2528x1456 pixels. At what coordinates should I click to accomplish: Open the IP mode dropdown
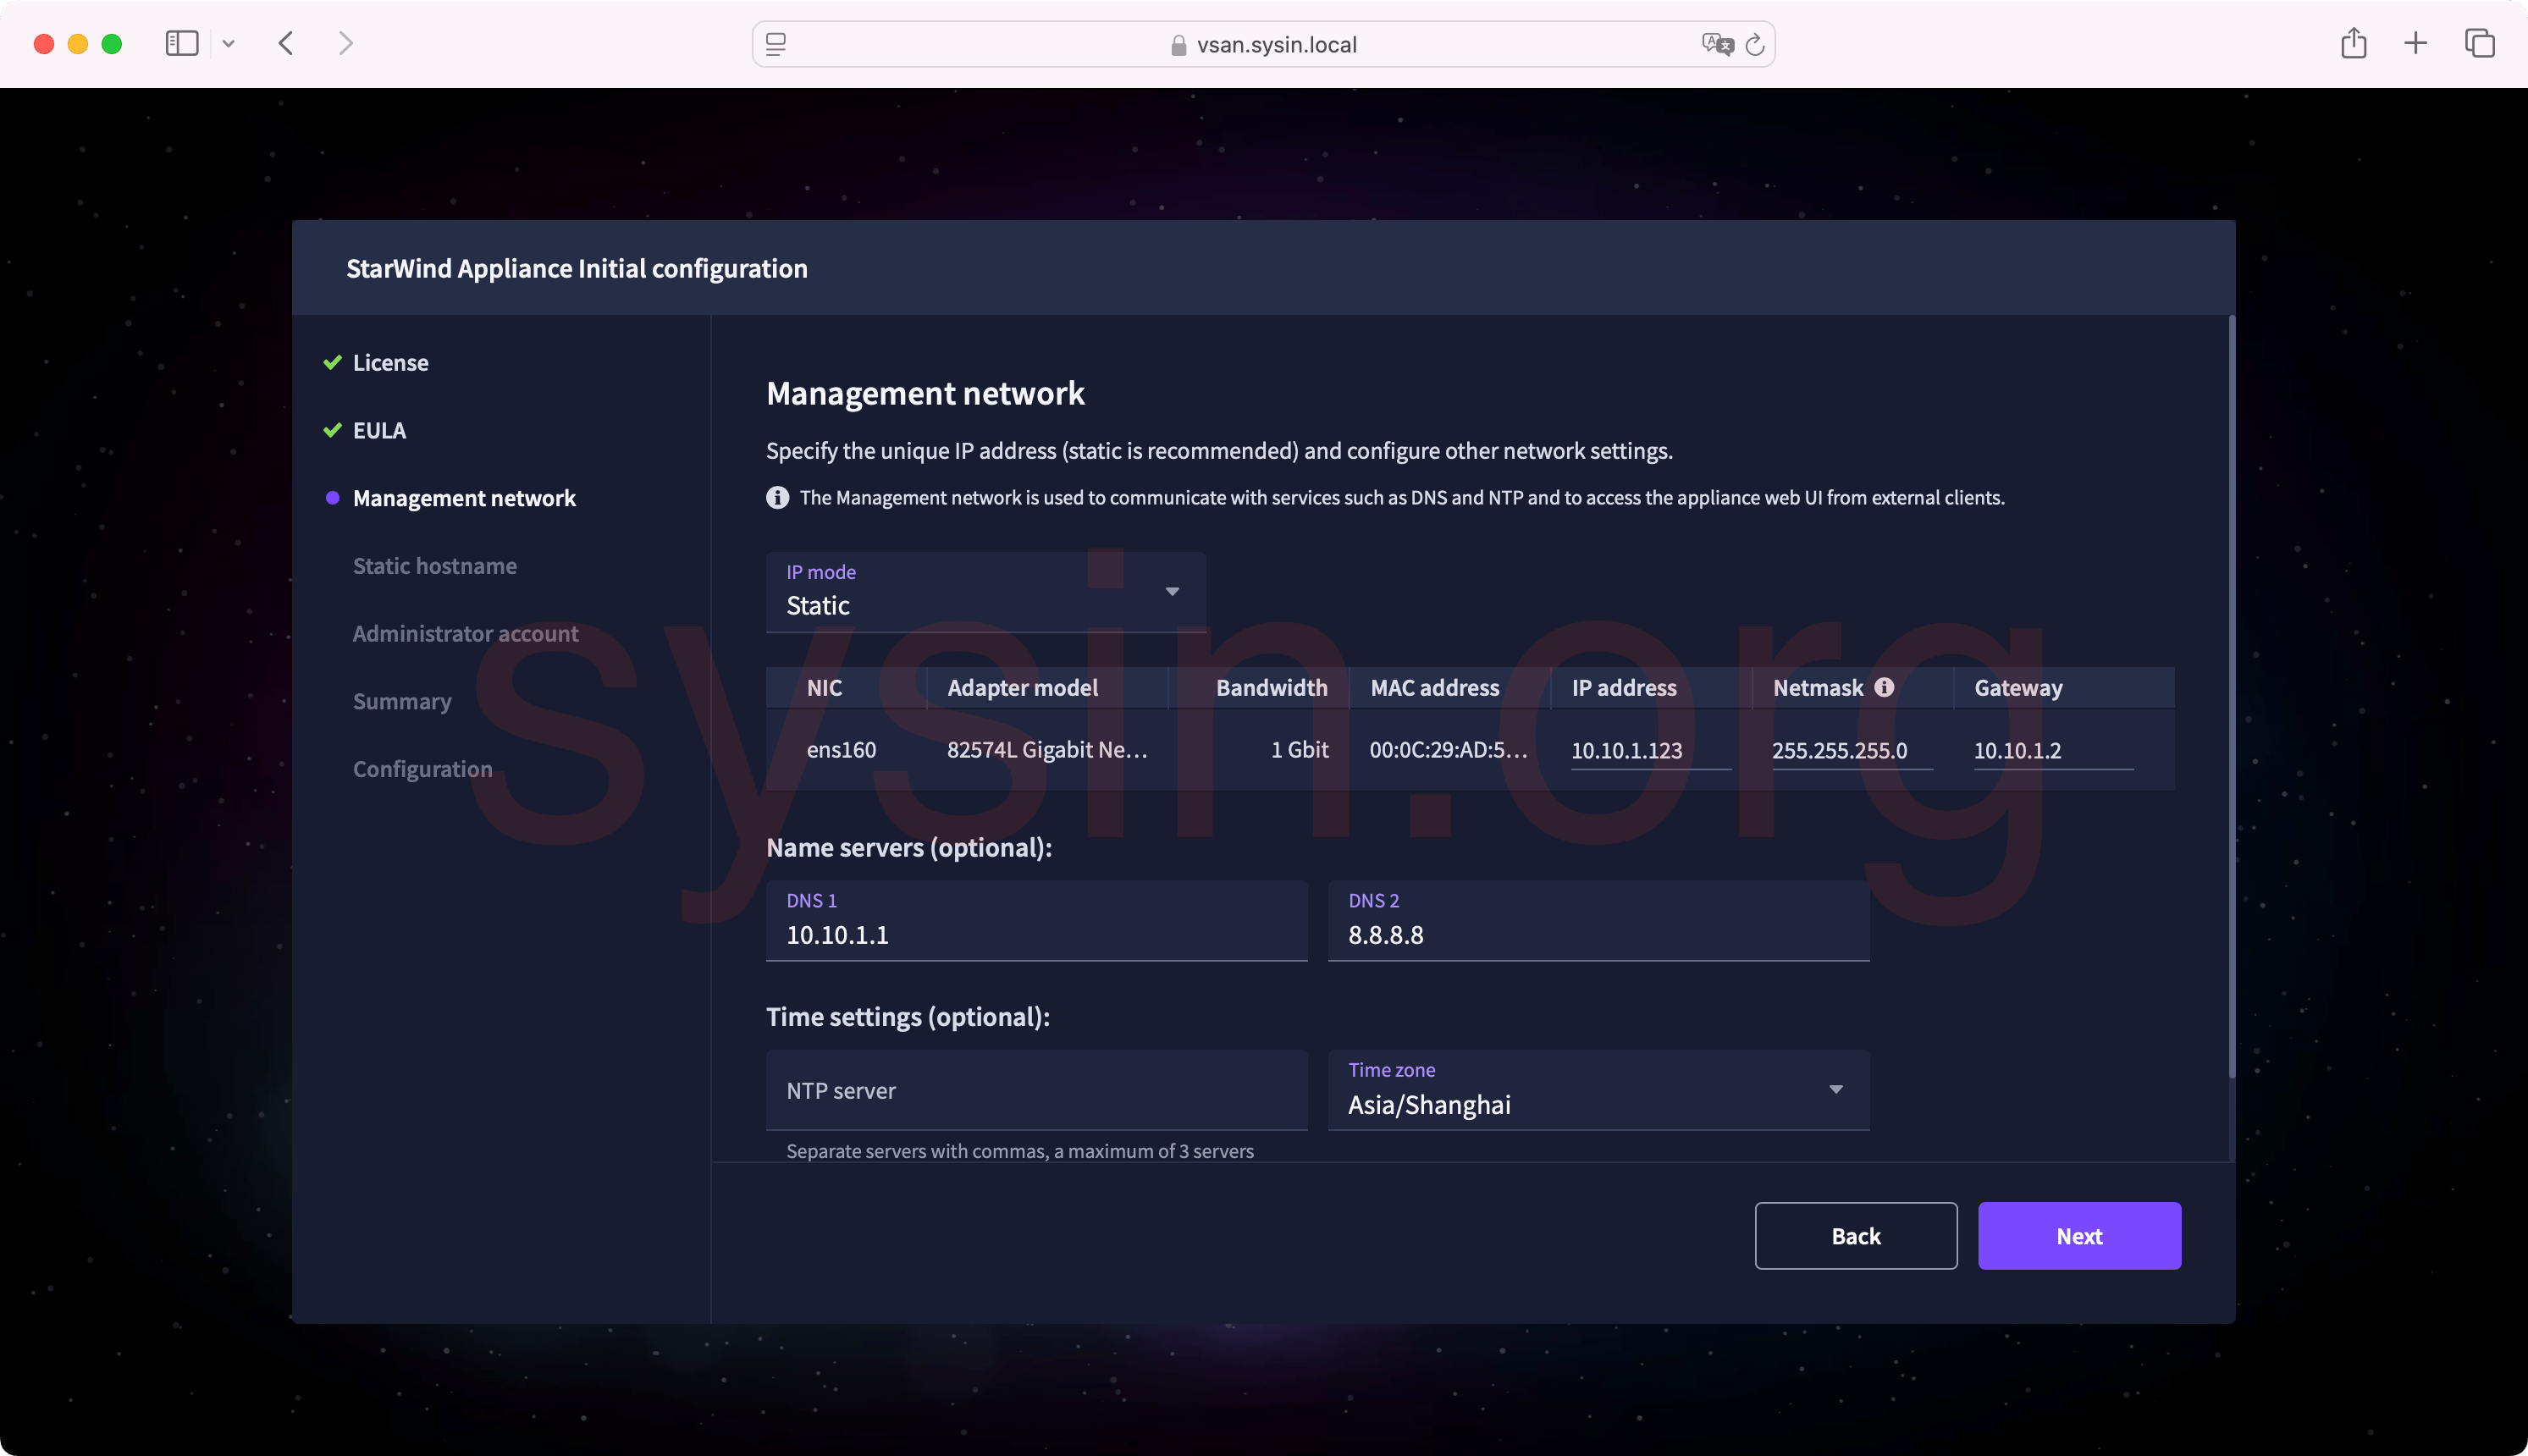coord(985,592)
